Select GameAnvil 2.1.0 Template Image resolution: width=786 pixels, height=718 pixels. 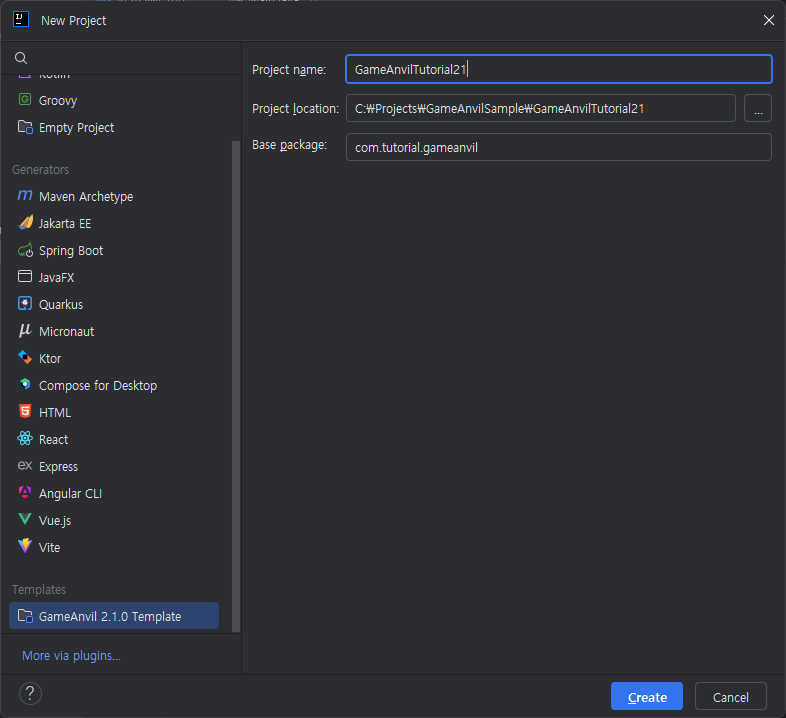point(110,617)
